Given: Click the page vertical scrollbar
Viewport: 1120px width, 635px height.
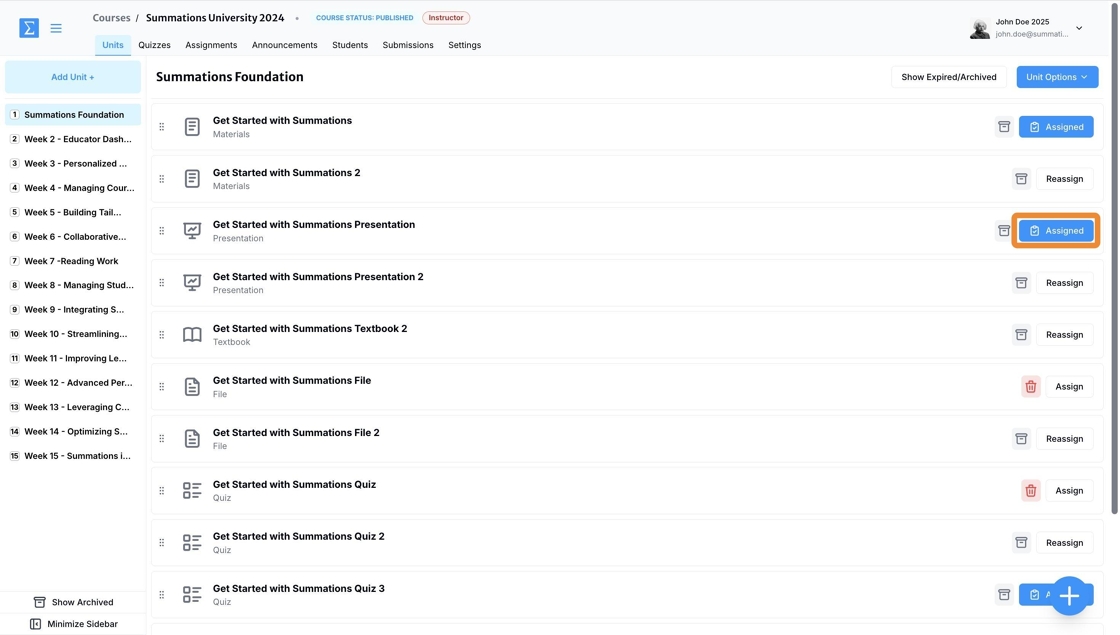Looking at the screenshot, I should point(1114,257).
